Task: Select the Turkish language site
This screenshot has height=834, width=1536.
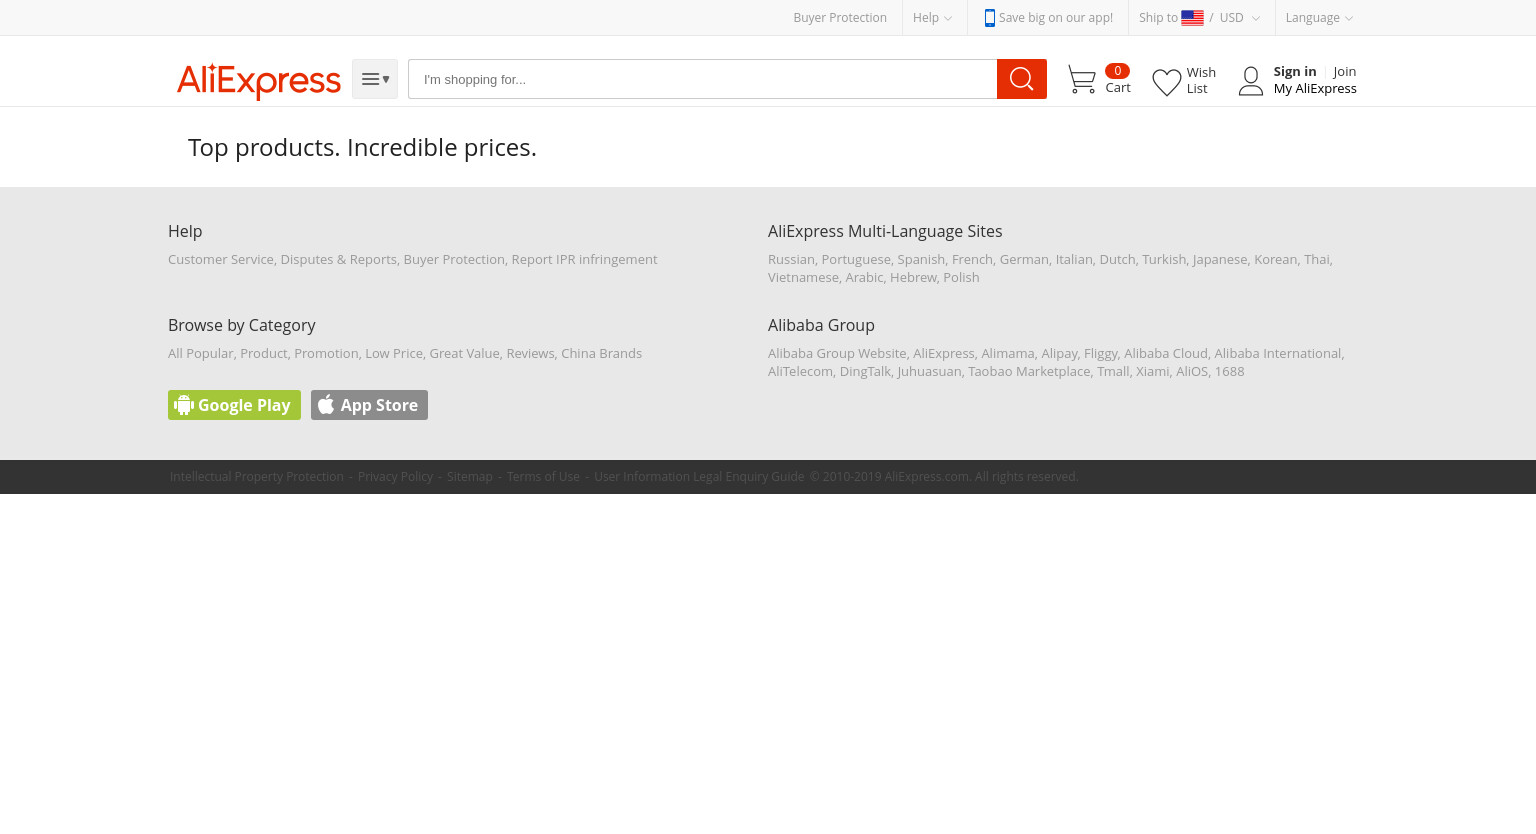Action: (x=1164, y=259)
